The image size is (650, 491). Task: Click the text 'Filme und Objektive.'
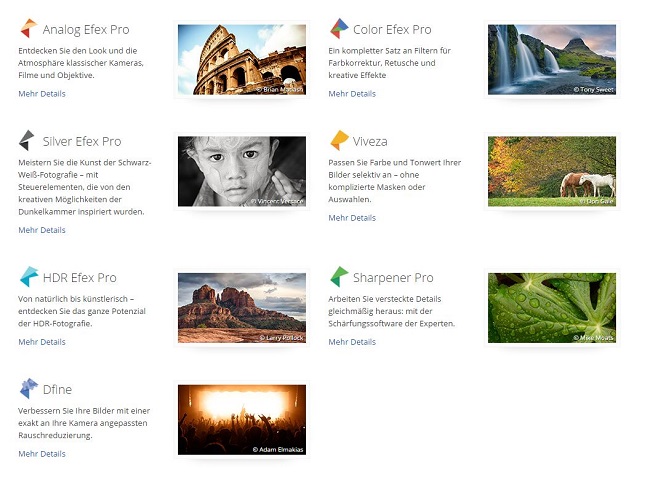[56, 75]
